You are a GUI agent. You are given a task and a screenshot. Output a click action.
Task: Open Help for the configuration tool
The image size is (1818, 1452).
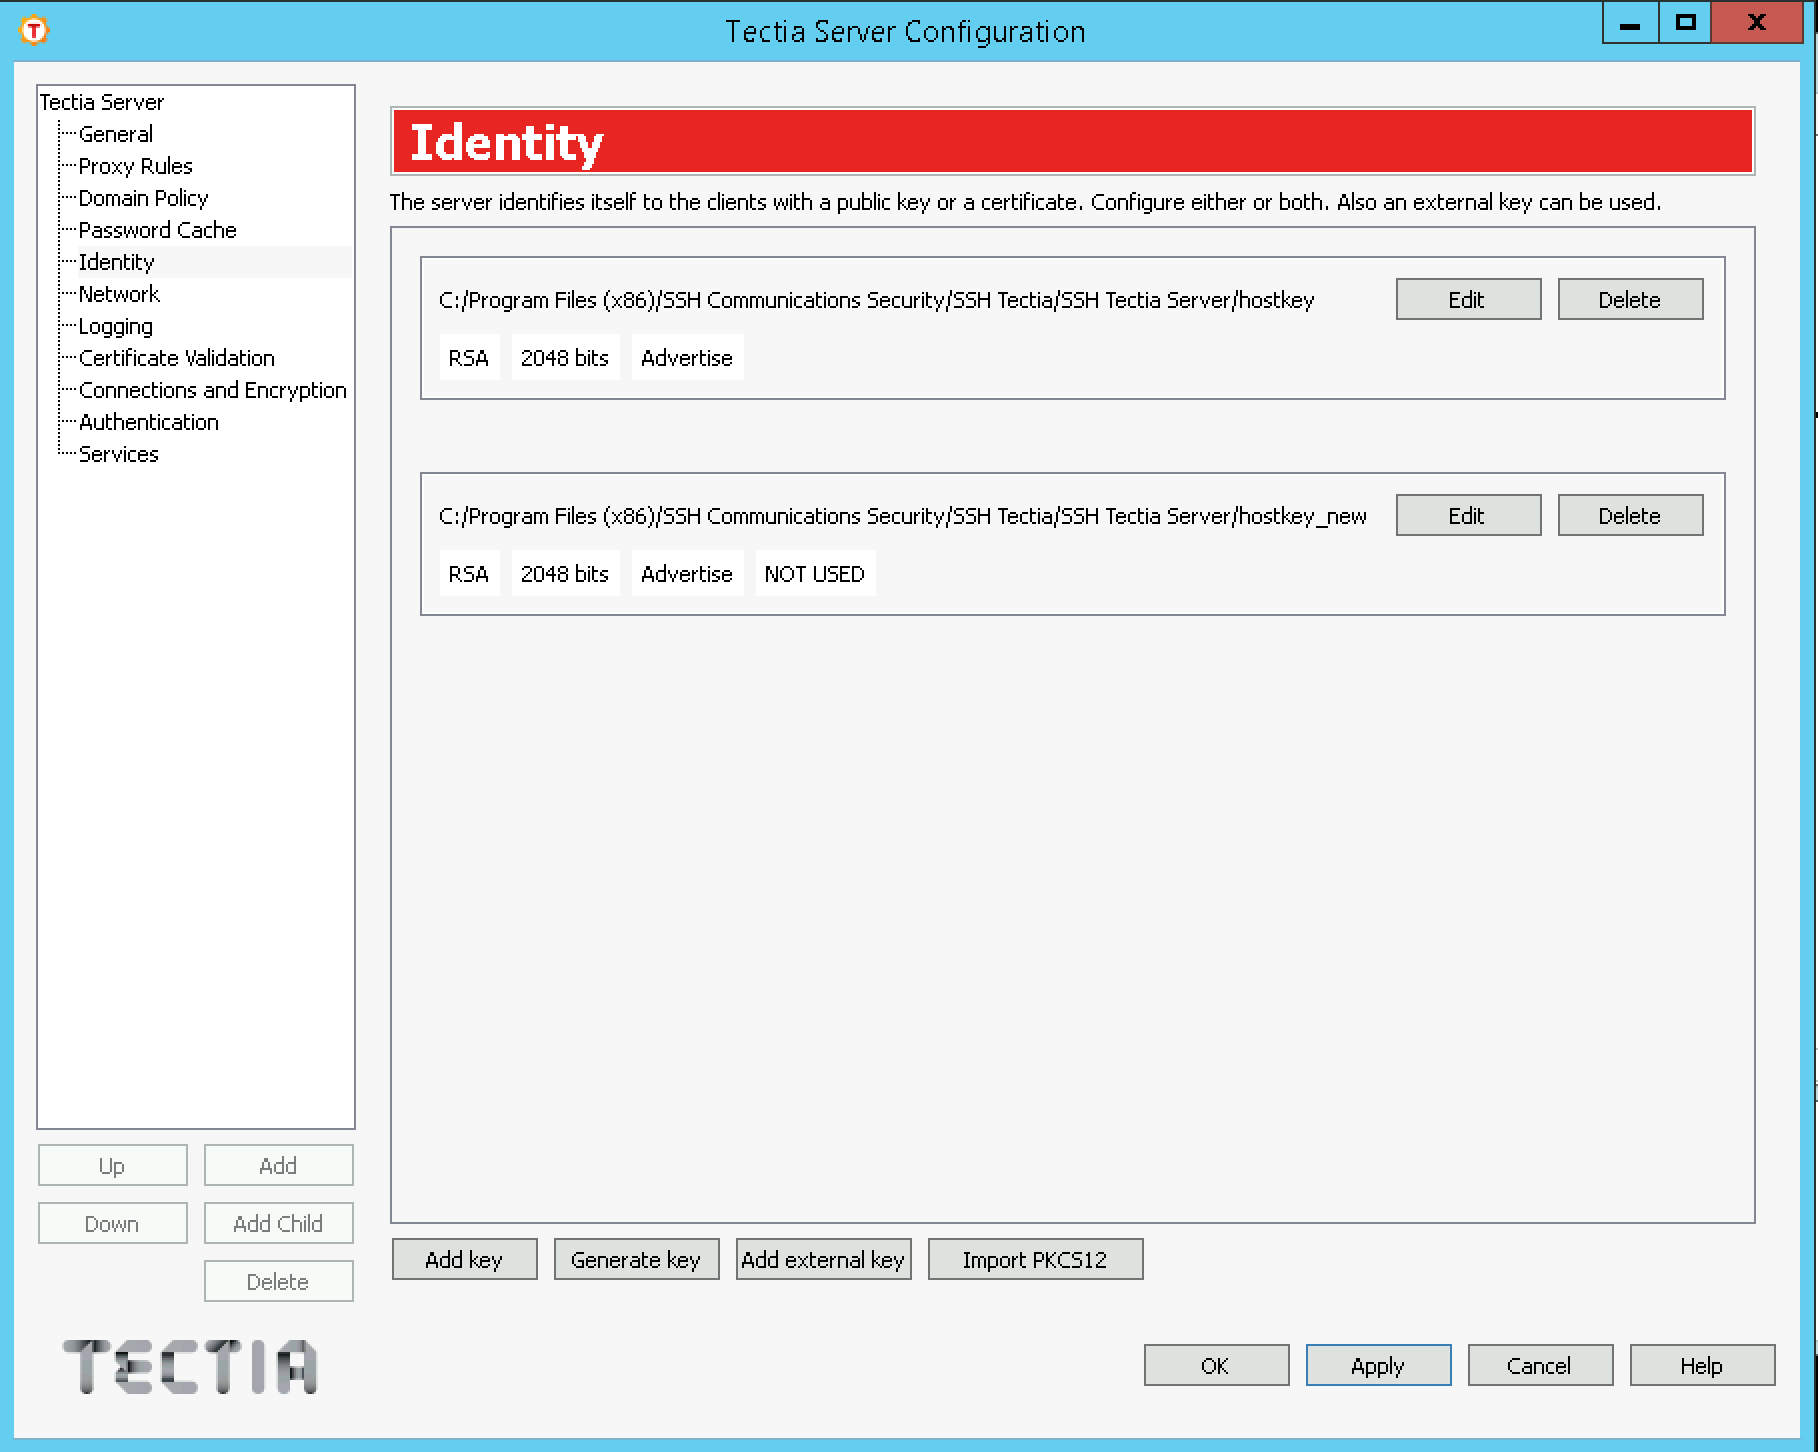click(1700, 1365)
